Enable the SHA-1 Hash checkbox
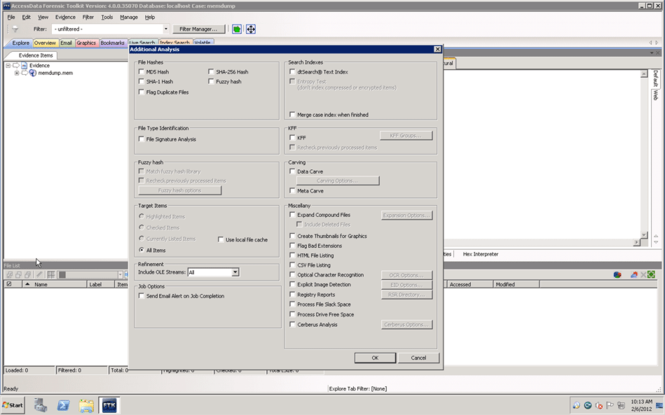 (141, 81)
